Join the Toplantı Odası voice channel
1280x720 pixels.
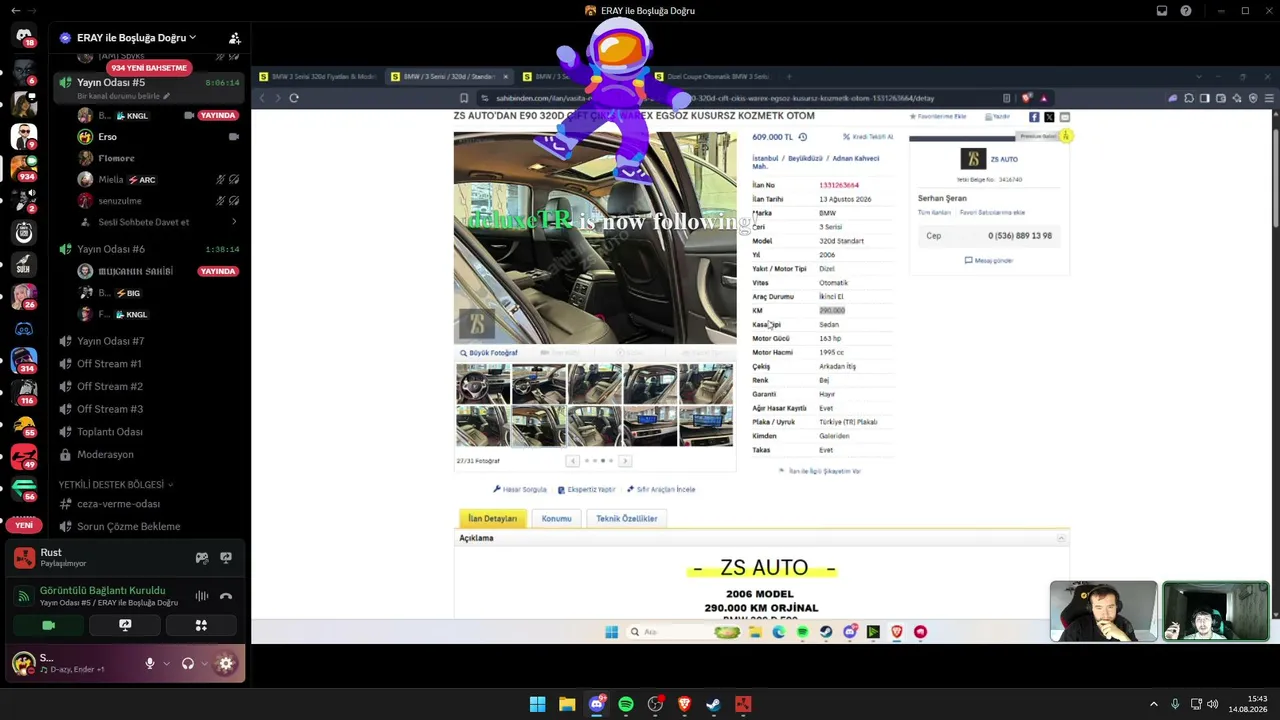[110, 432]
